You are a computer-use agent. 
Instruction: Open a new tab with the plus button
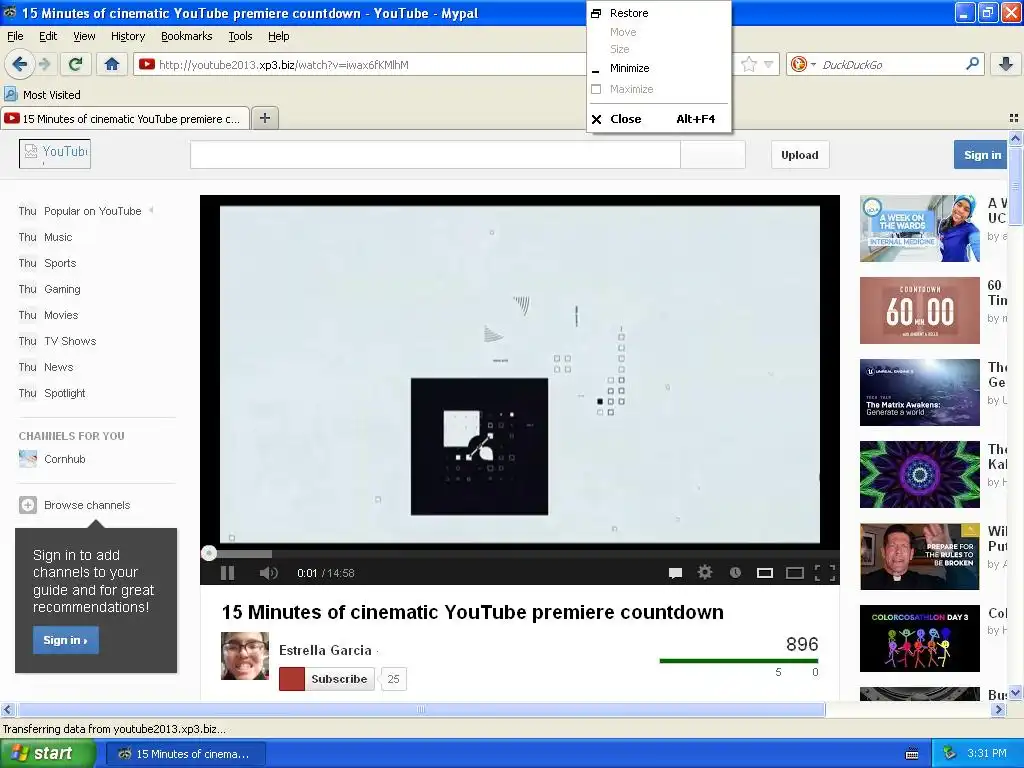(264, 118)
